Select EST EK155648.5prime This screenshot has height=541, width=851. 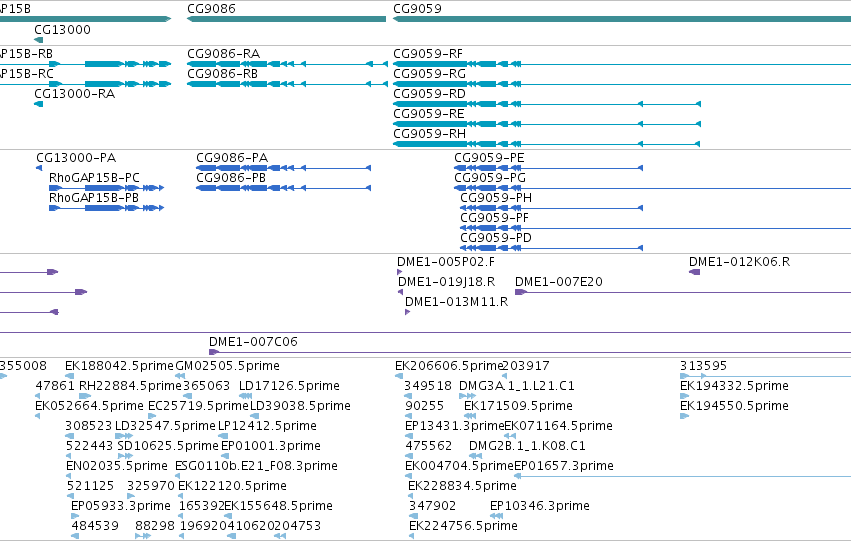(x=278, y=506)
